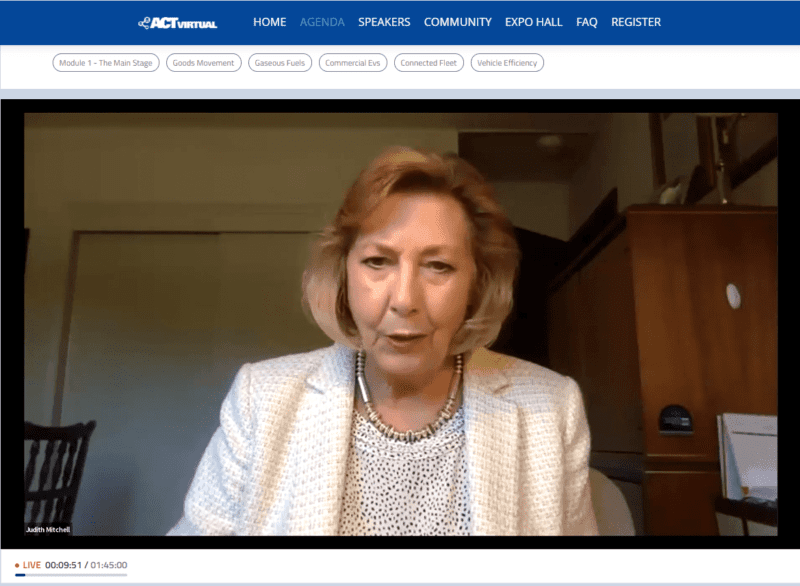Open the FAQ page

[x=587, y=22]
